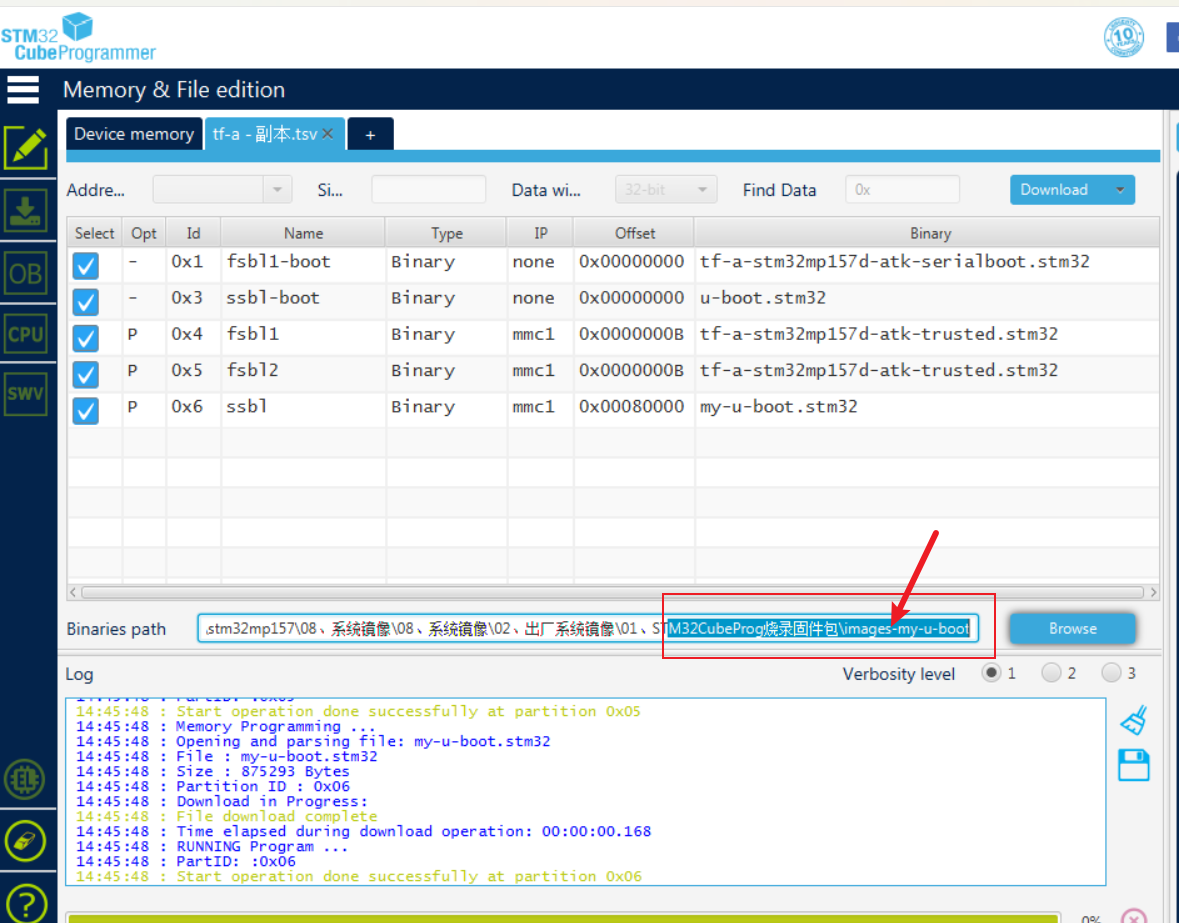Viewport: 1179px width, 923px height.
Task: Click the full chip erase icon
Action: (x=25, y=840)
